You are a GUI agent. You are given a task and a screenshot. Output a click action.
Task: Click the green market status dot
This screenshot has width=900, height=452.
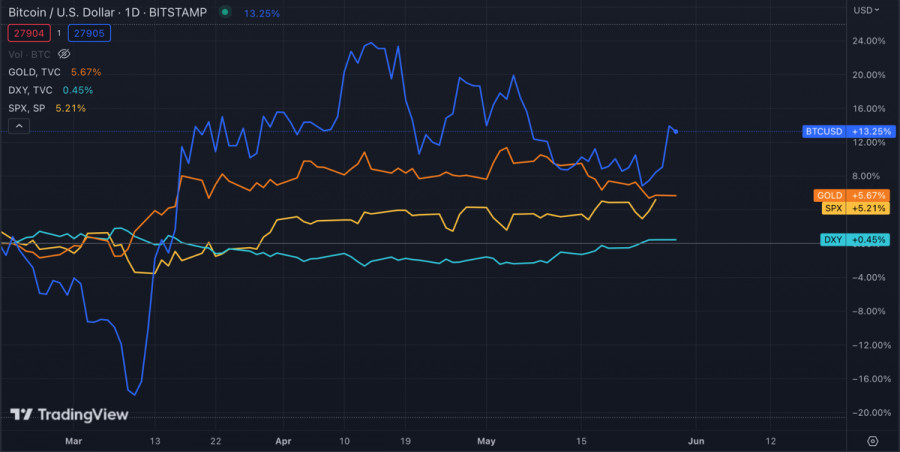click(x=224, y=12)
